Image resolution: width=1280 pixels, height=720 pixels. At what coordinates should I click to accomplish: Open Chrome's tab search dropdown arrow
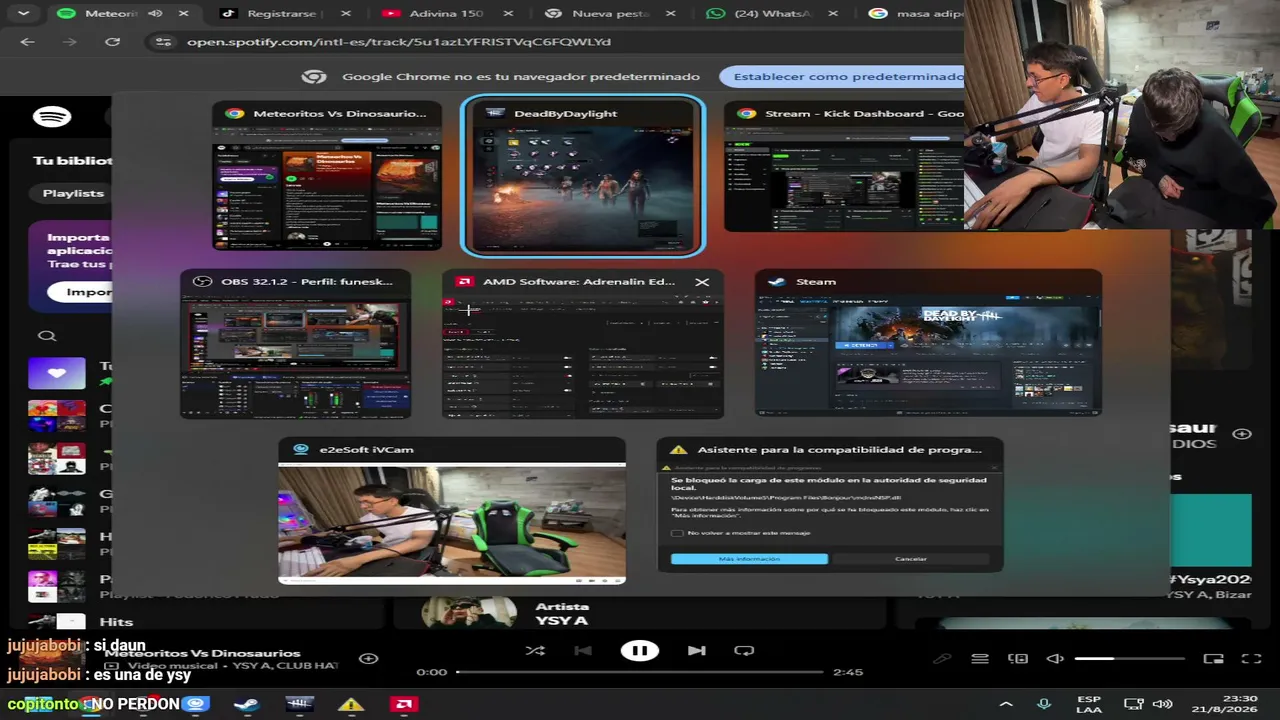[x=23, y=14]
